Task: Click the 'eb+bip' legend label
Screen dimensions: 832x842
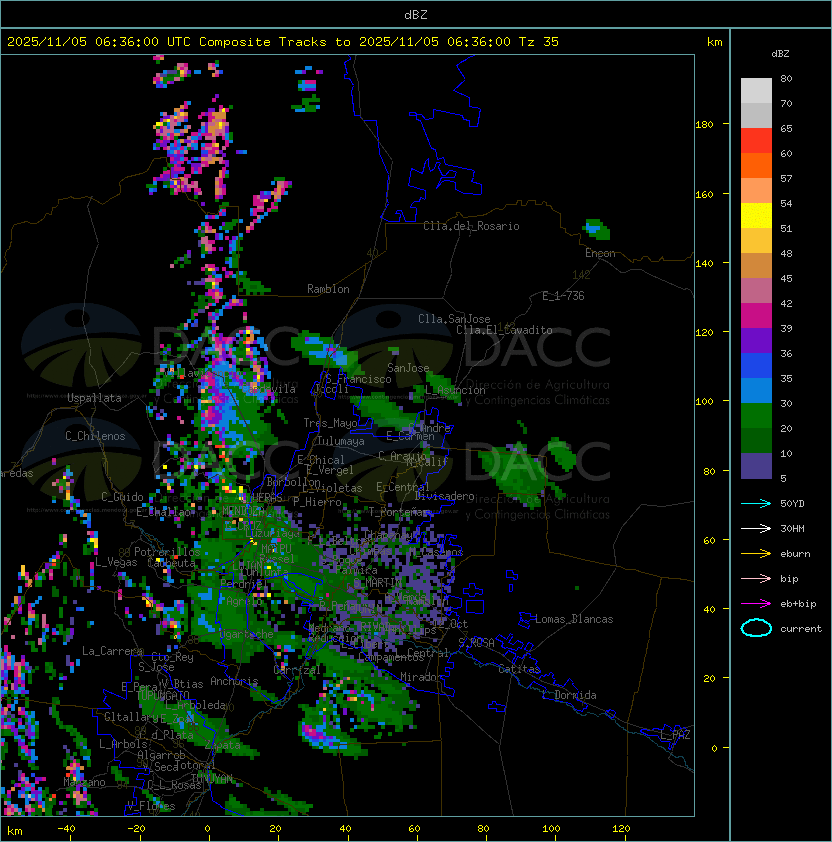Action: tap(798, 604)
